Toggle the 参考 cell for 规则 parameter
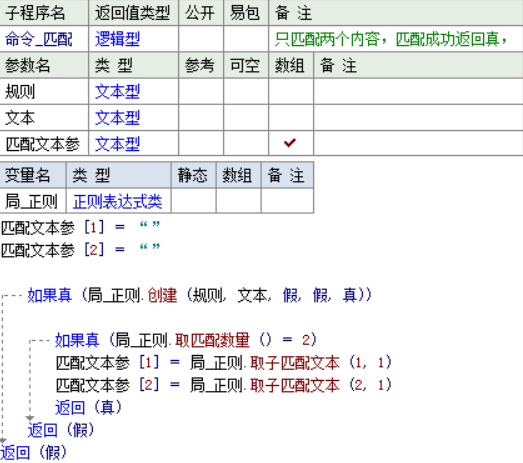Viewport: 523px width, 463px height. point(201,91)
